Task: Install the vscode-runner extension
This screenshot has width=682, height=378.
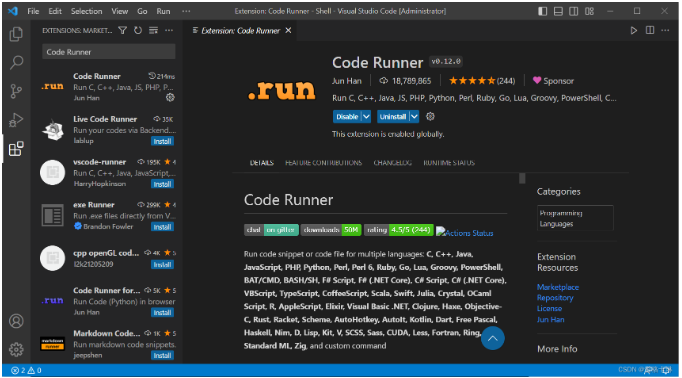Action: [x=162, y=184]
